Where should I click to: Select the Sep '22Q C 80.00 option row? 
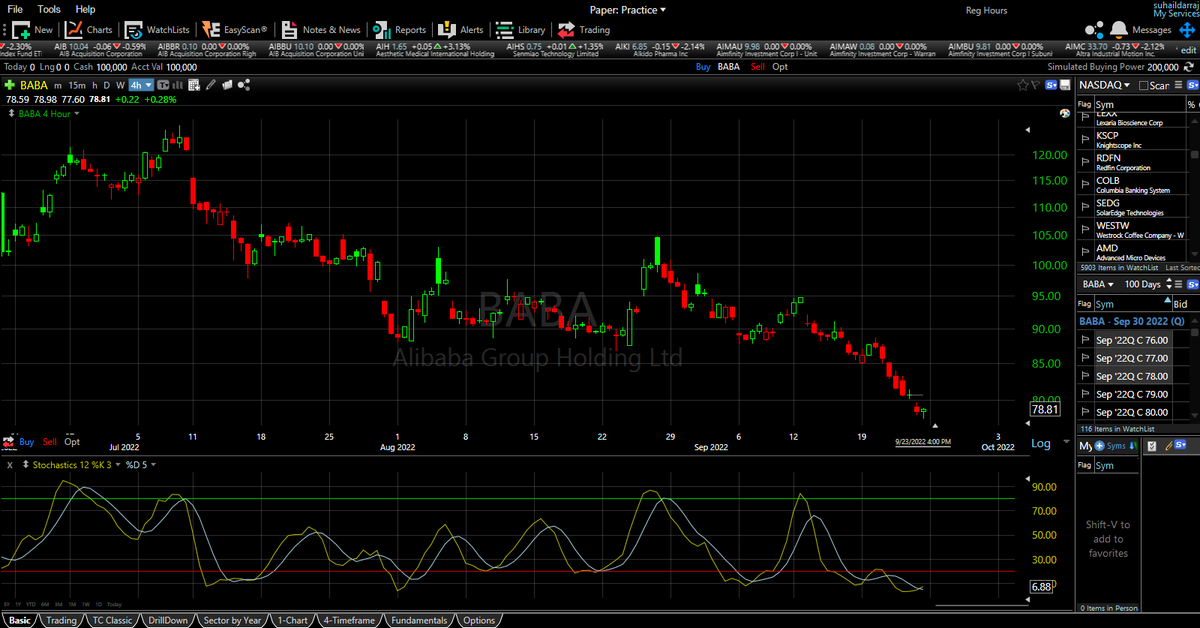1131,412
